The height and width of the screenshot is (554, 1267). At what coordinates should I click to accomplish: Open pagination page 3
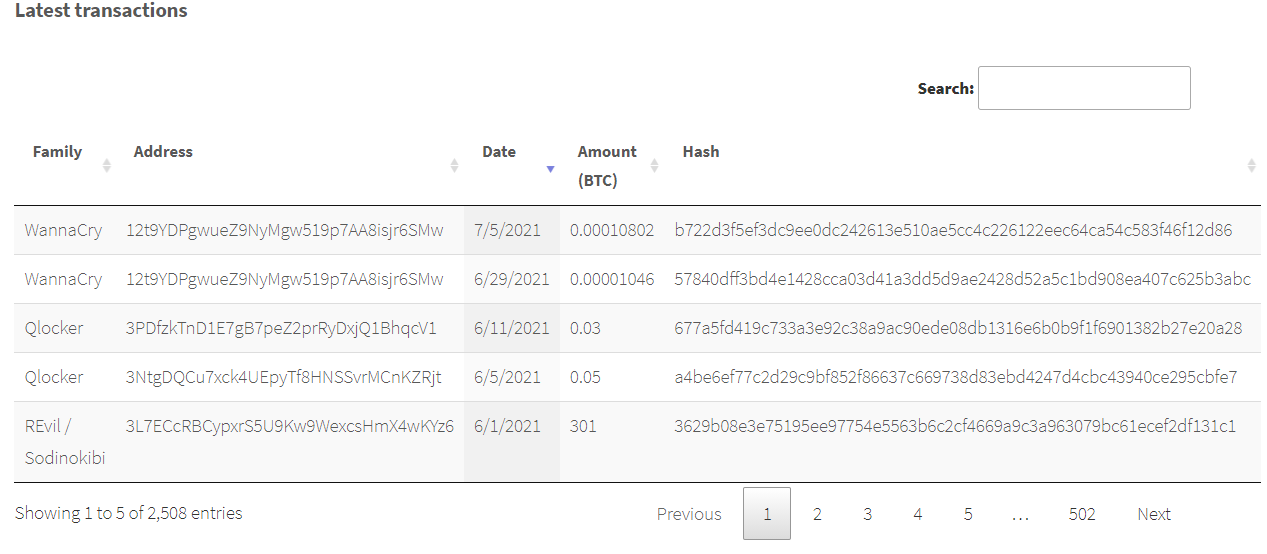(867, 514)
